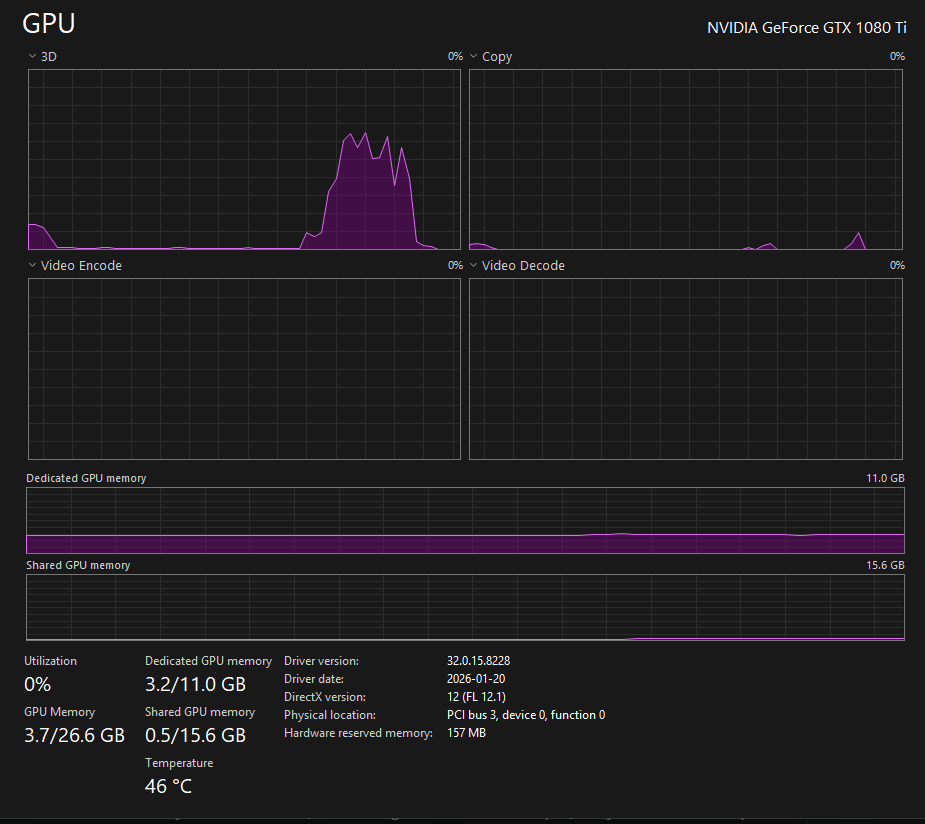The image size is (925, 824).
Task: Click the Video Decode graph
Action: tap(685, 369)
